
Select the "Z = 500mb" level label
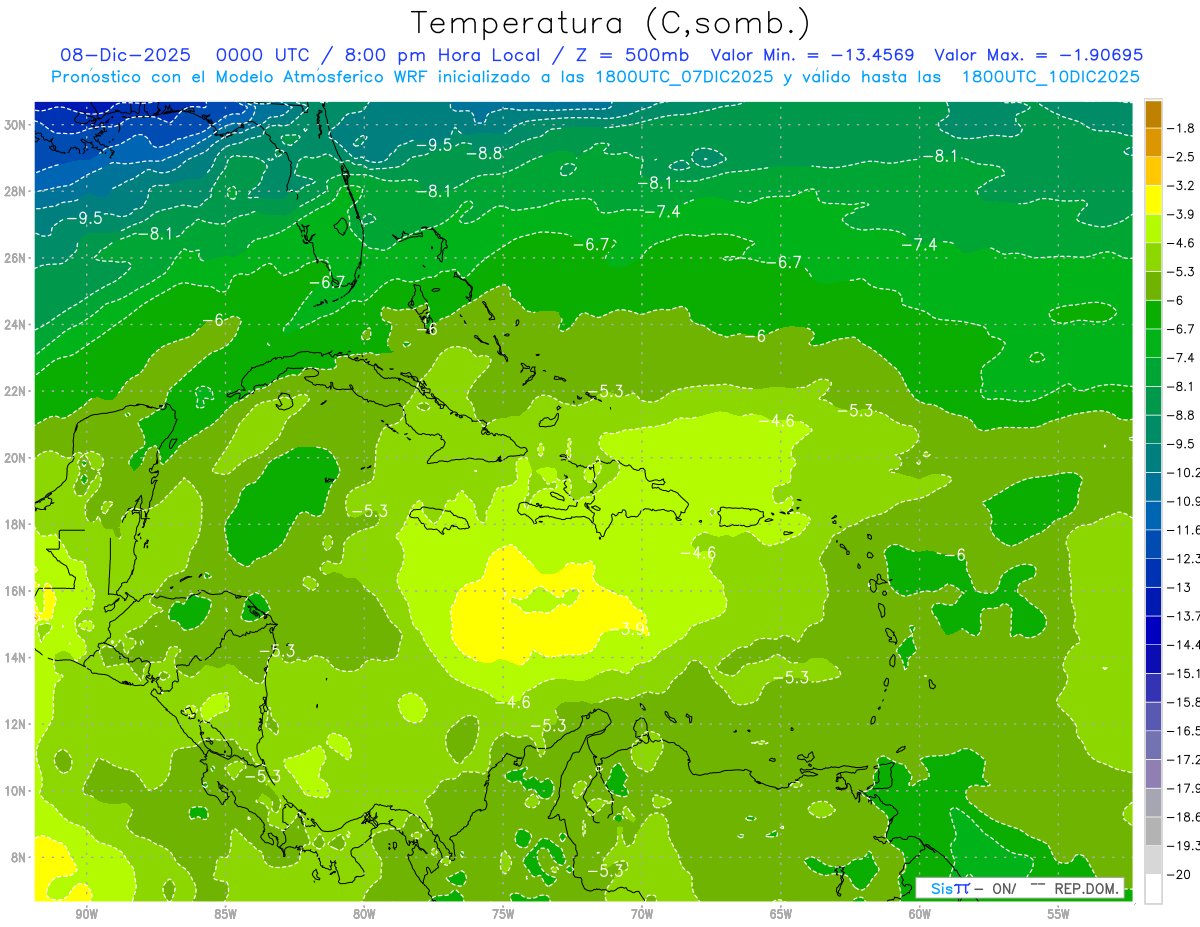[634, 55]
